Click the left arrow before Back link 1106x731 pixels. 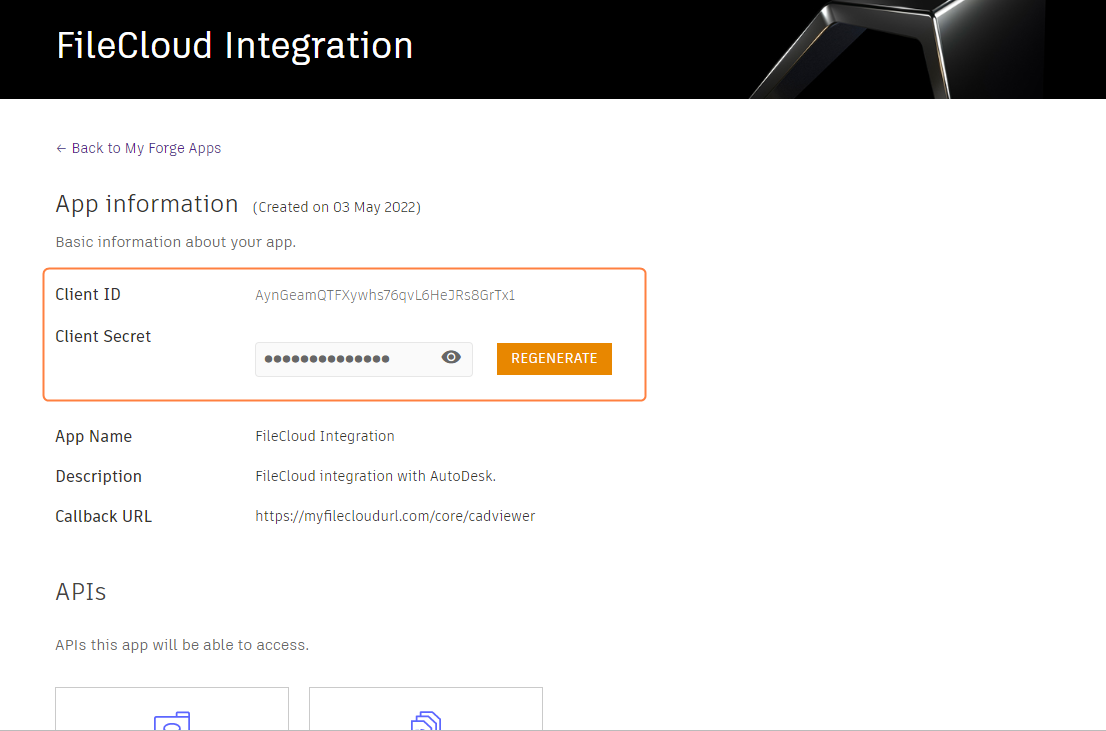tap(61, 148)
